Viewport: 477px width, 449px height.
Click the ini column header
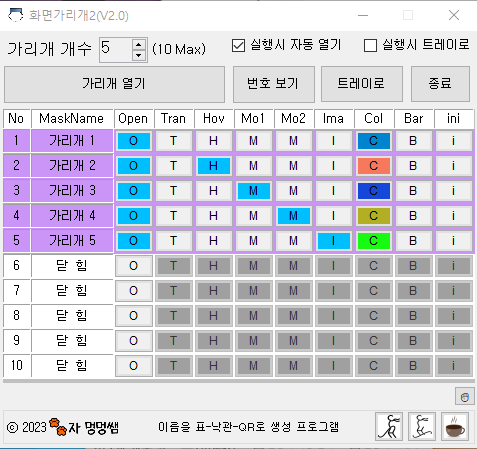click(x=453, y=119)
